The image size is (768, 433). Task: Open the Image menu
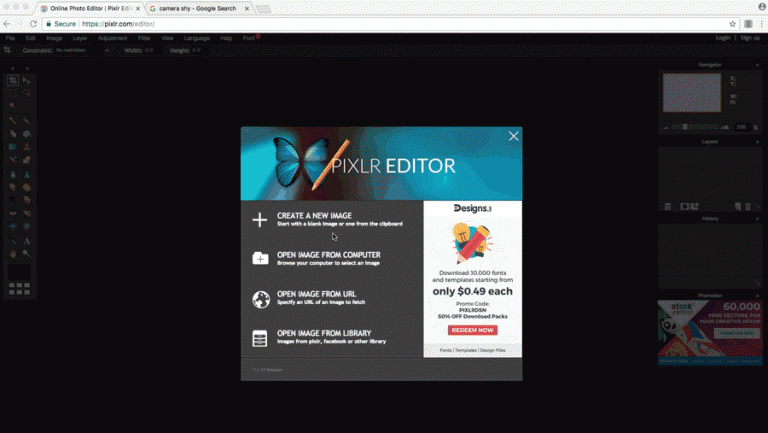(54, 38)
